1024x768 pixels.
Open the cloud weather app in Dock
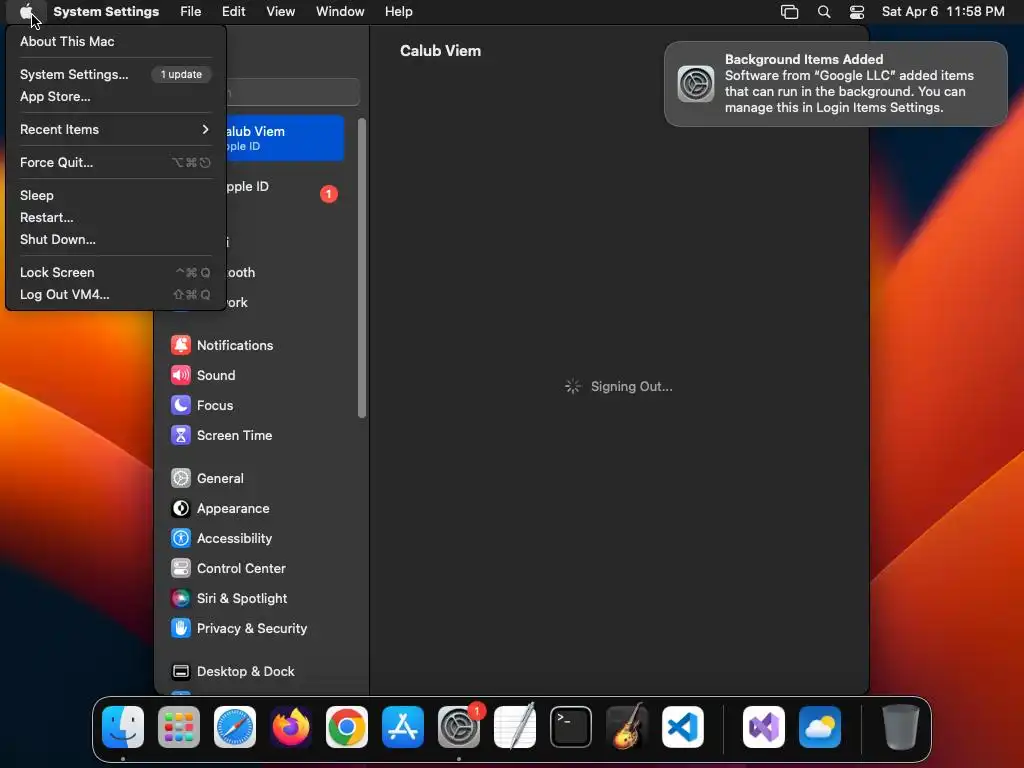pos(820,727)
